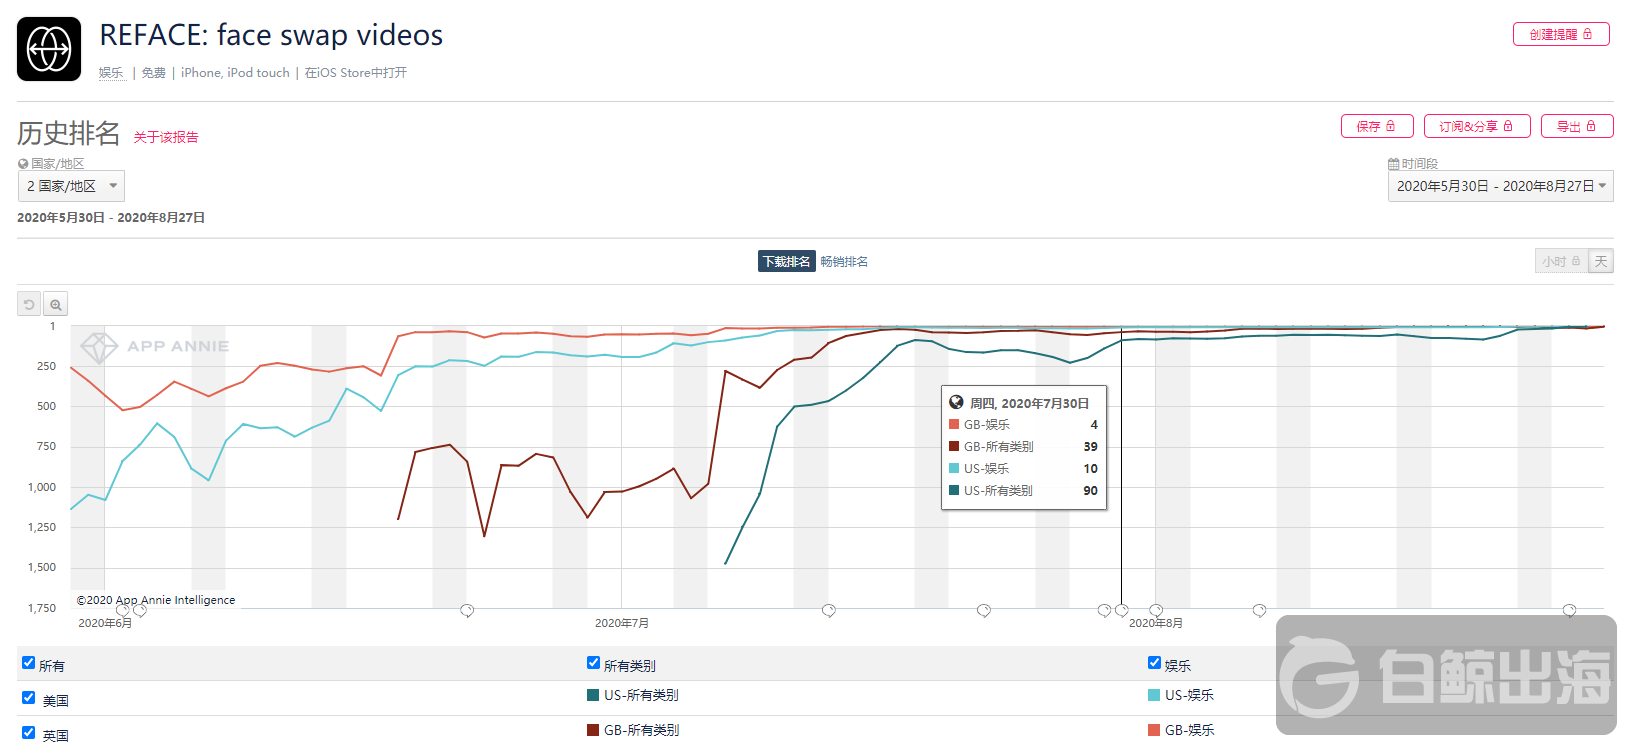Uncheck the 娱乐 category checkbox

1154,663
